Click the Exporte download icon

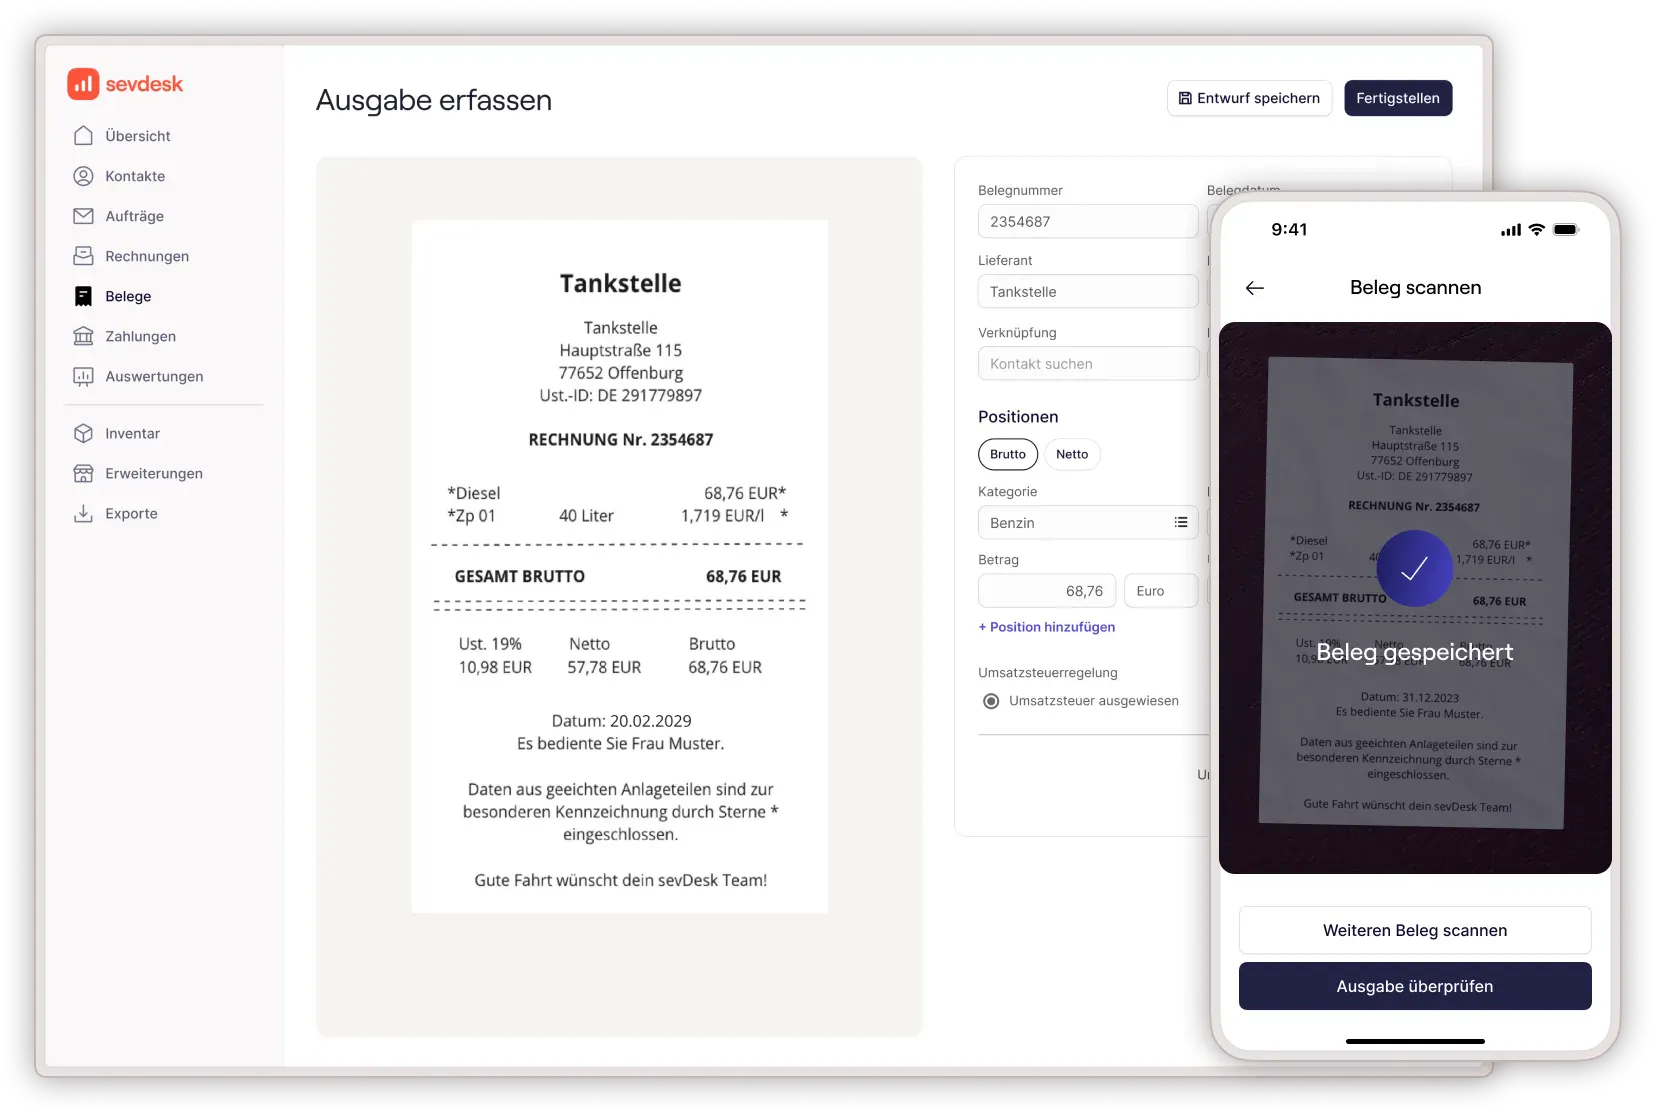[84, 513]
